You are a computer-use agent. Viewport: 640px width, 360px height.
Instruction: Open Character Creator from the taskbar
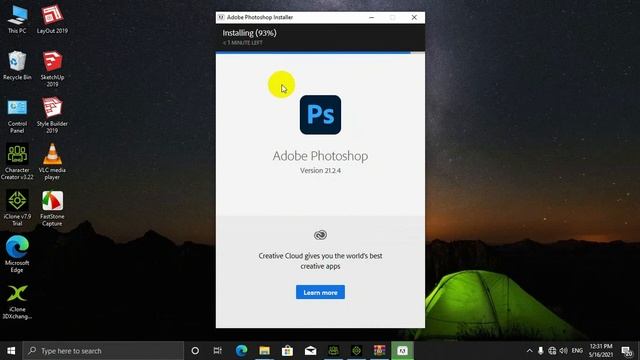pyautogui.click(x=333, y=351)
